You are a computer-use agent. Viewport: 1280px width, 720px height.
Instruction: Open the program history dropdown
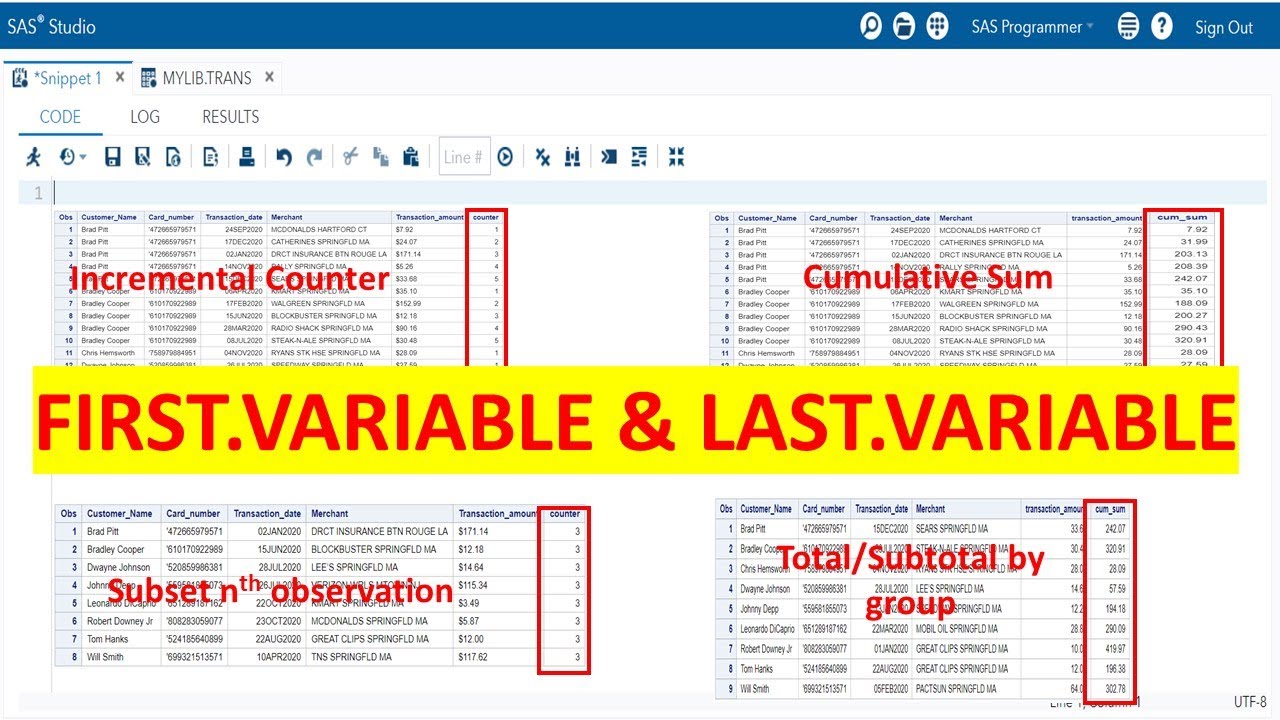tap(73, 157)
